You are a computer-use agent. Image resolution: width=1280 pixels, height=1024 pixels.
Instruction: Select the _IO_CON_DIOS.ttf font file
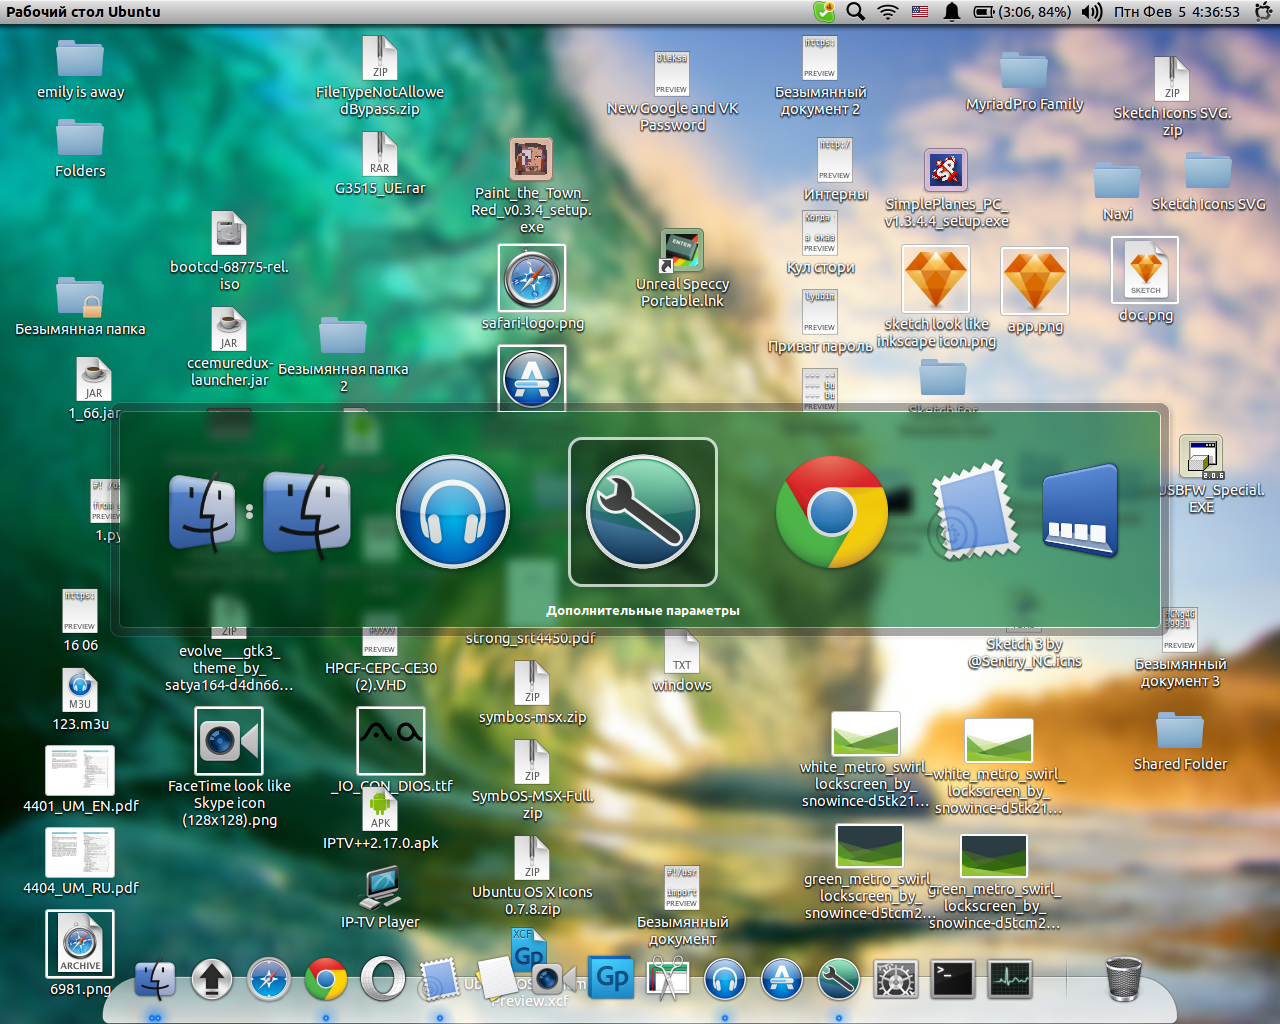(x=391, y=741)
